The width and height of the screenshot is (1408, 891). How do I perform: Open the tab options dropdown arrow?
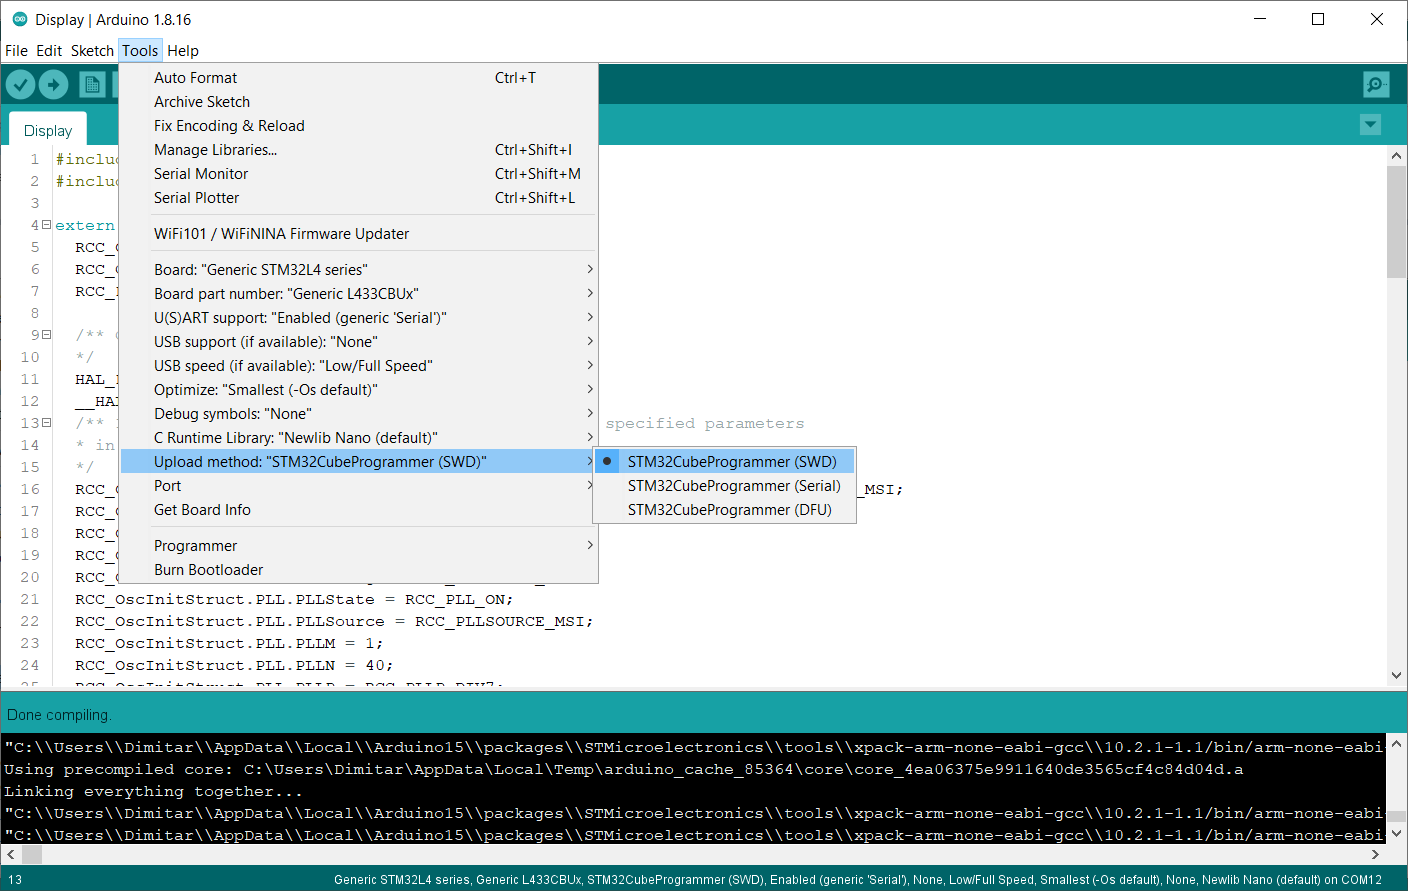[x=1371, y=124]
